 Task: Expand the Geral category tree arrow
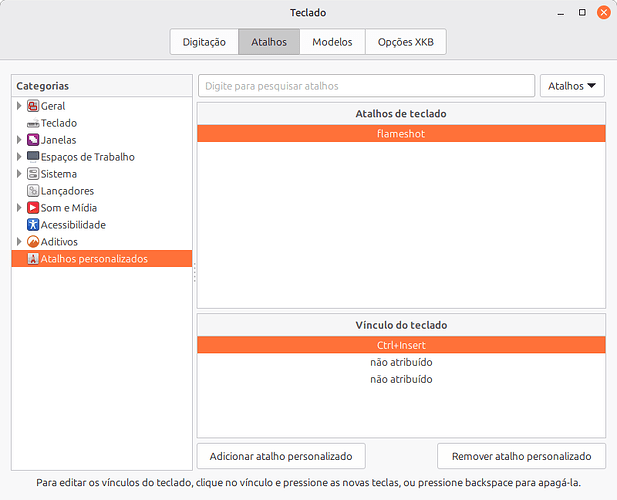pyautogui.click(x=18, y=106)
